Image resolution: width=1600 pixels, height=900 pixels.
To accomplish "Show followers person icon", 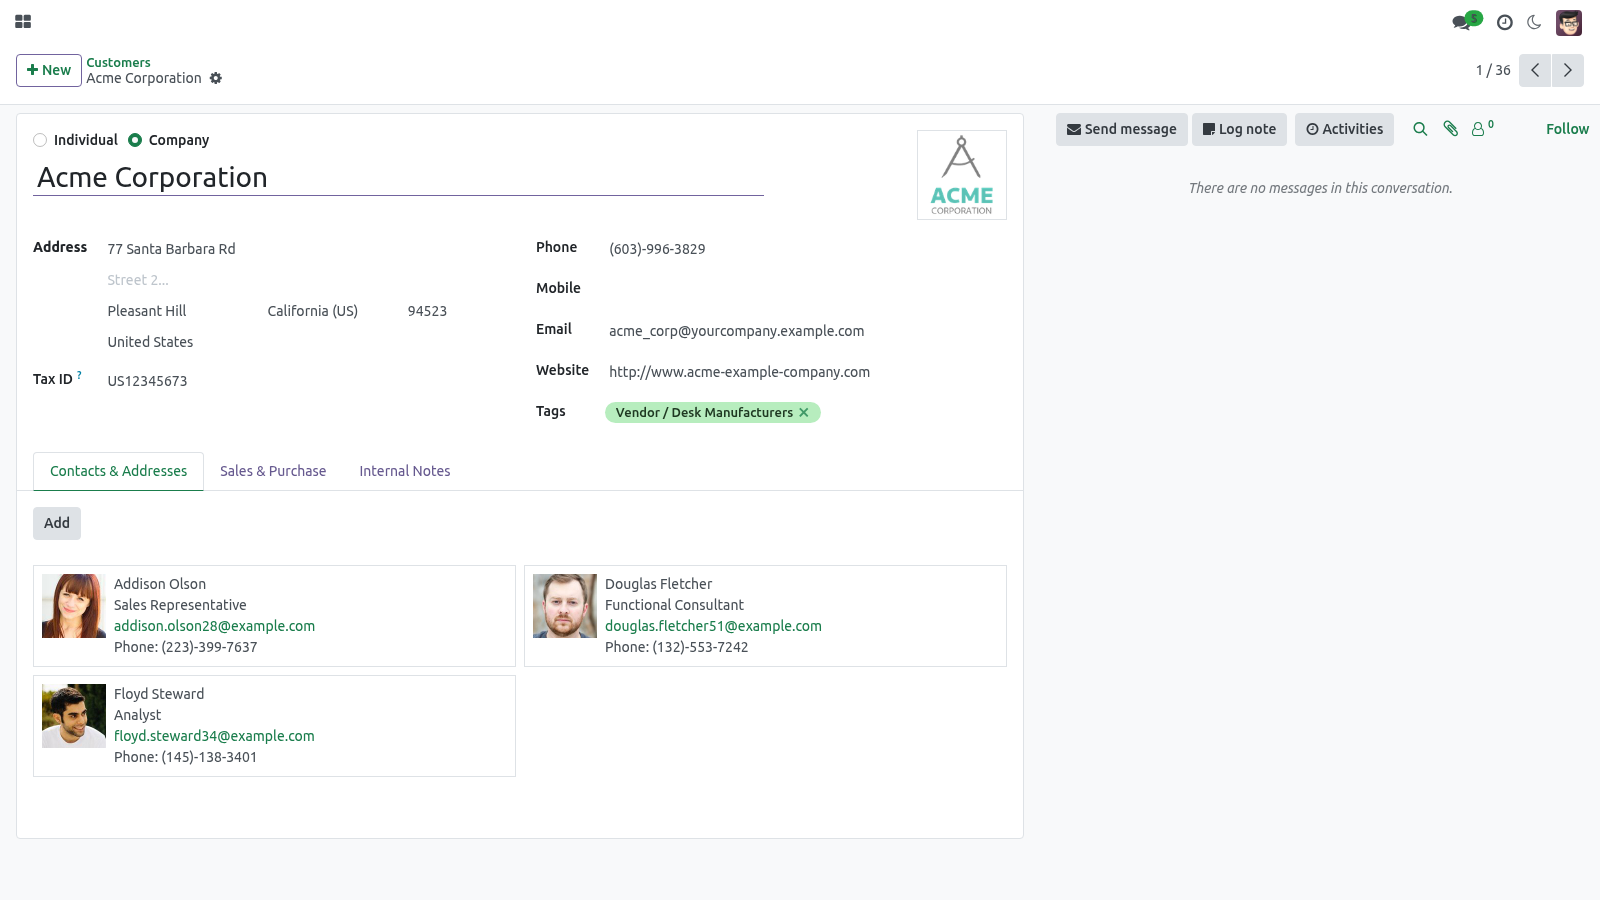I will coord(1482,128).
